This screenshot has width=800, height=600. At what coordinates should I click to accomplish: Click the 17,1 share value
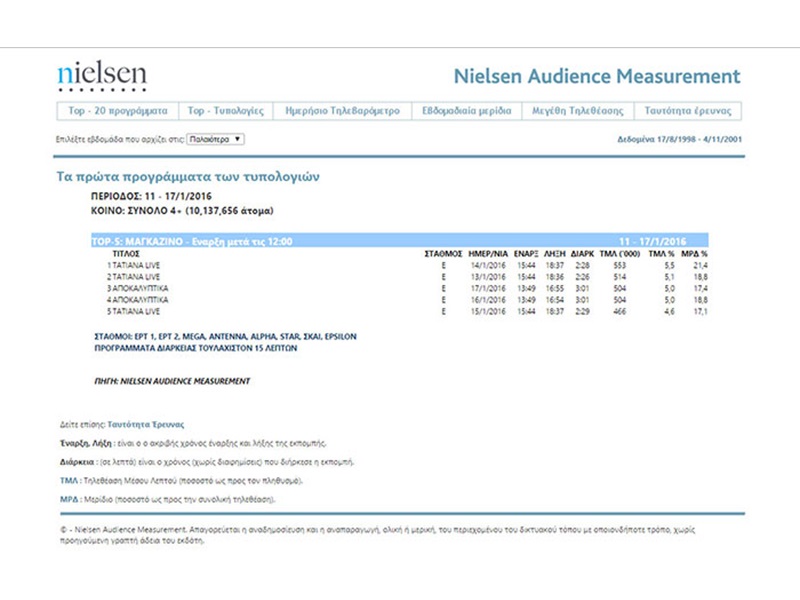701,311
